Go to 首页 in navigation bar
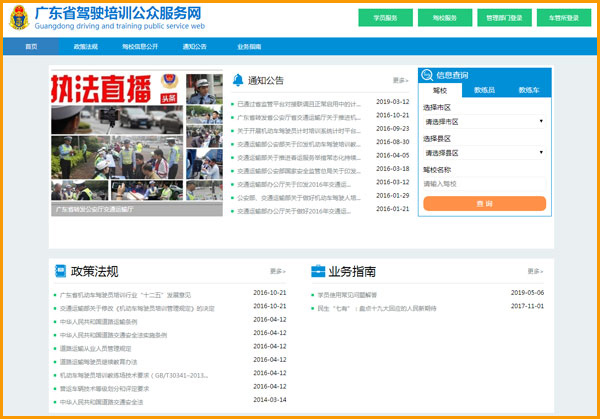The image size is (600, 419). [31, 47]
